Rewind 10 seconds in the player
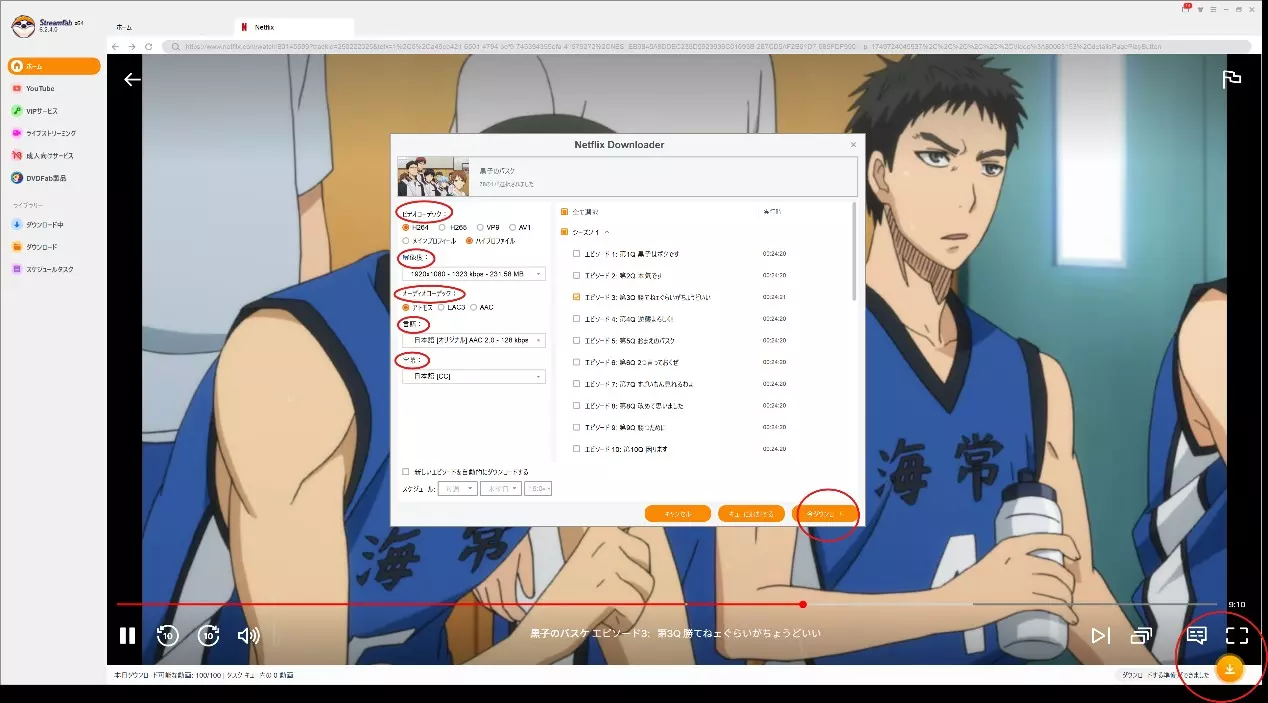The height and width of the screenshot is (703, 1268). (x=167, y=635)
